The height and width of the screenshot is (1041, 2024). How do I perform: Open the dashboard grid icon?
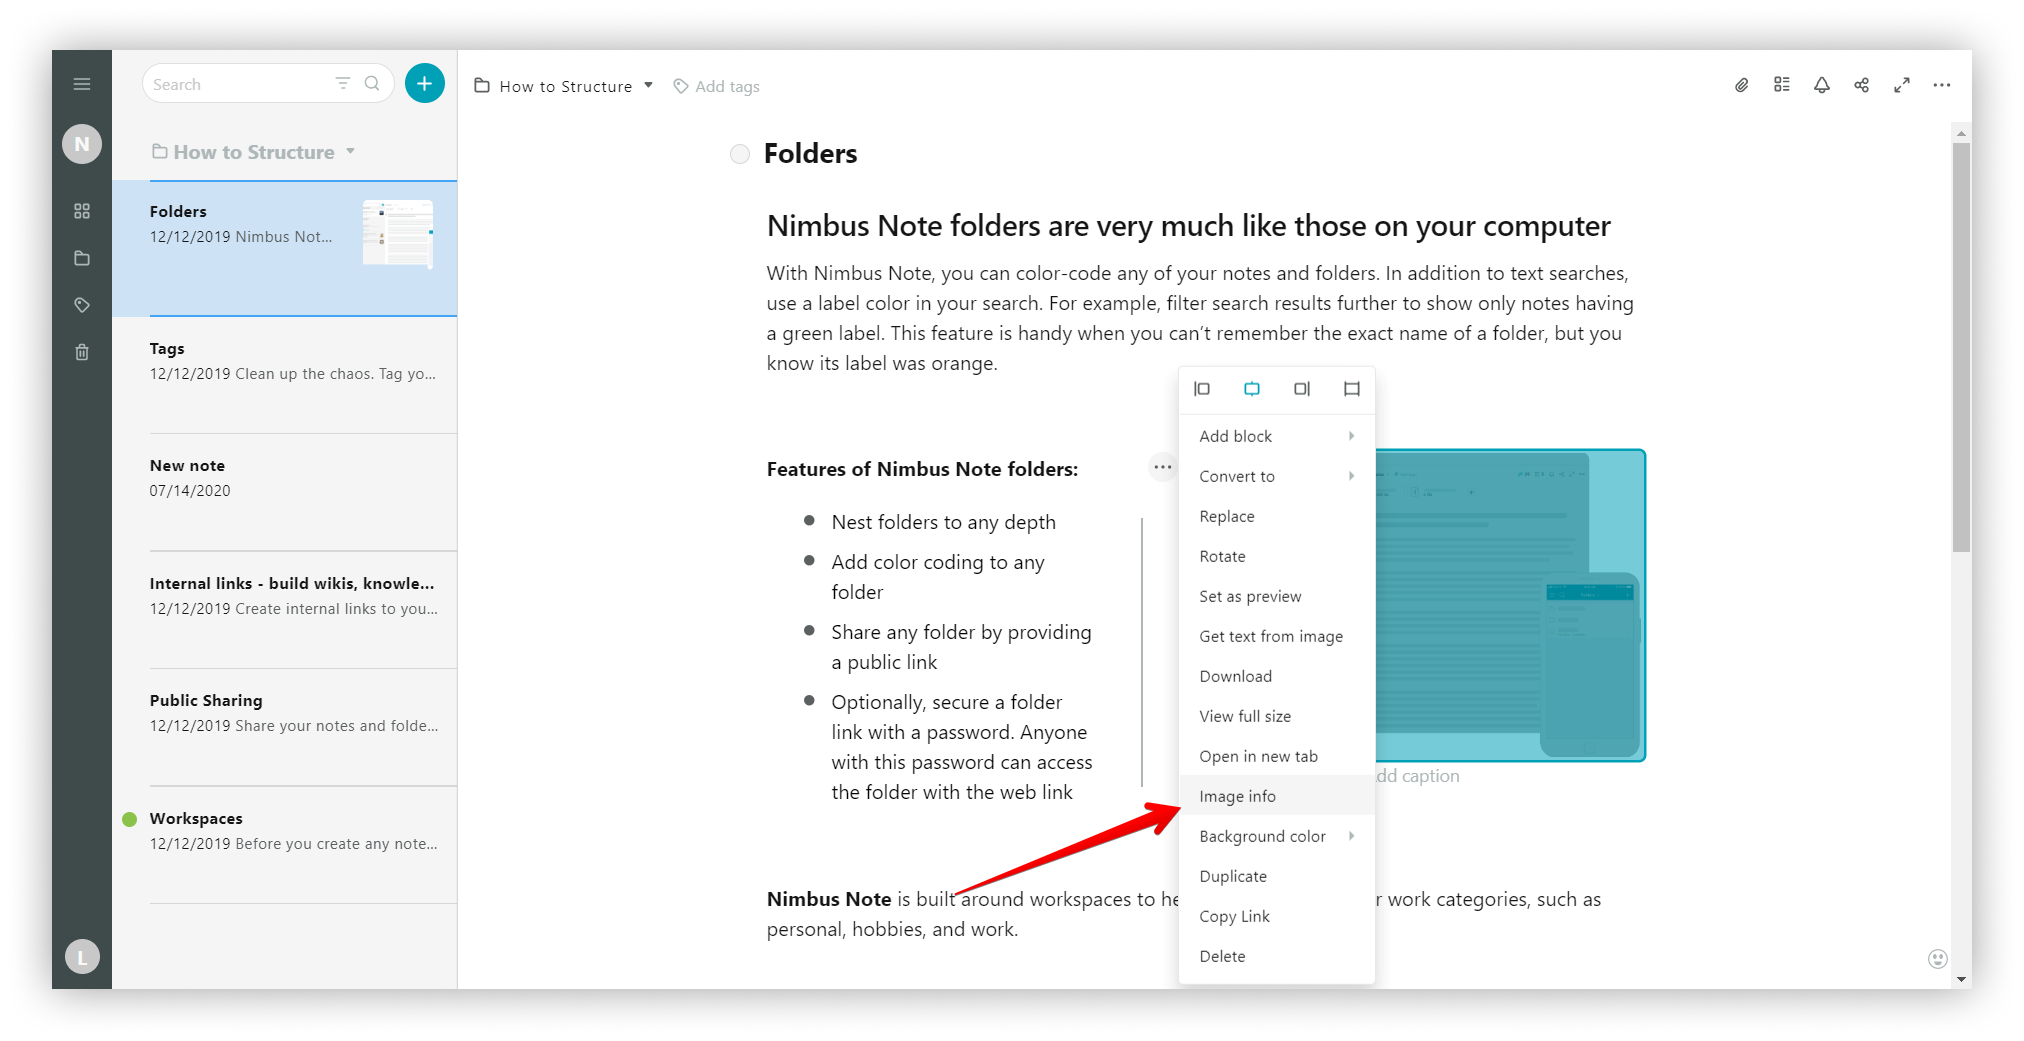point(82,211)
